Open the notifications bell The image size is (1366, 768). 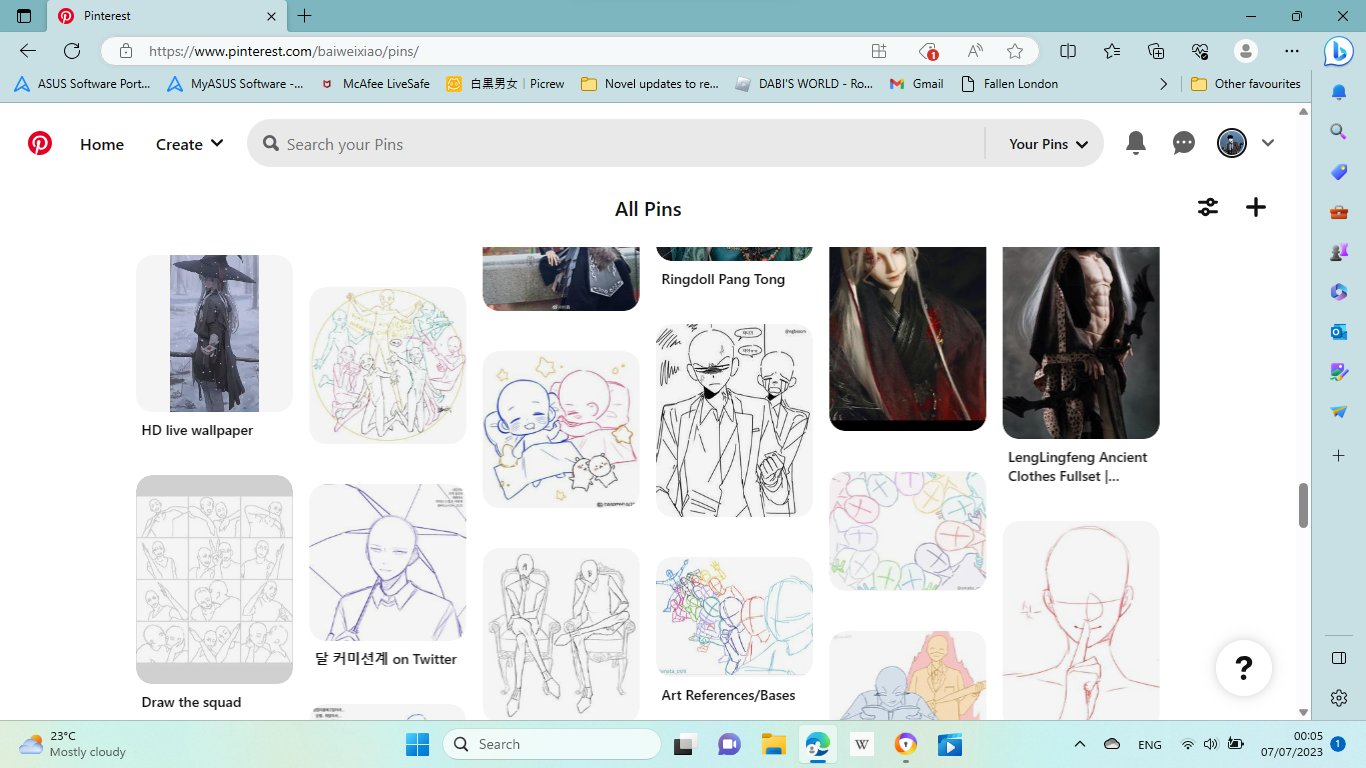[x=1136, y=144]
